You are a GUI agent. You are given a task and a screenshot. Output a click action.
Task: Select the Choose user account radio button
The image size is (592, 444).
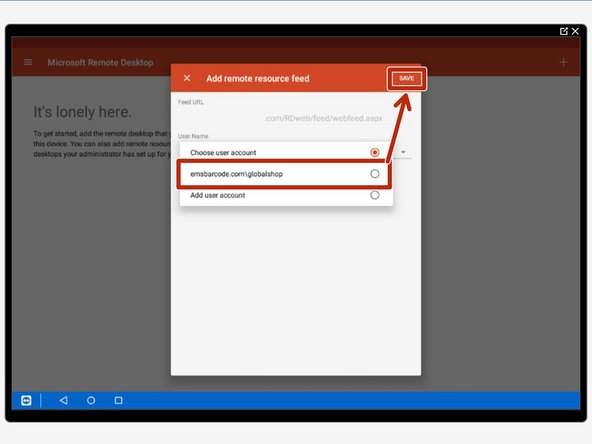[x=375, y=152]
